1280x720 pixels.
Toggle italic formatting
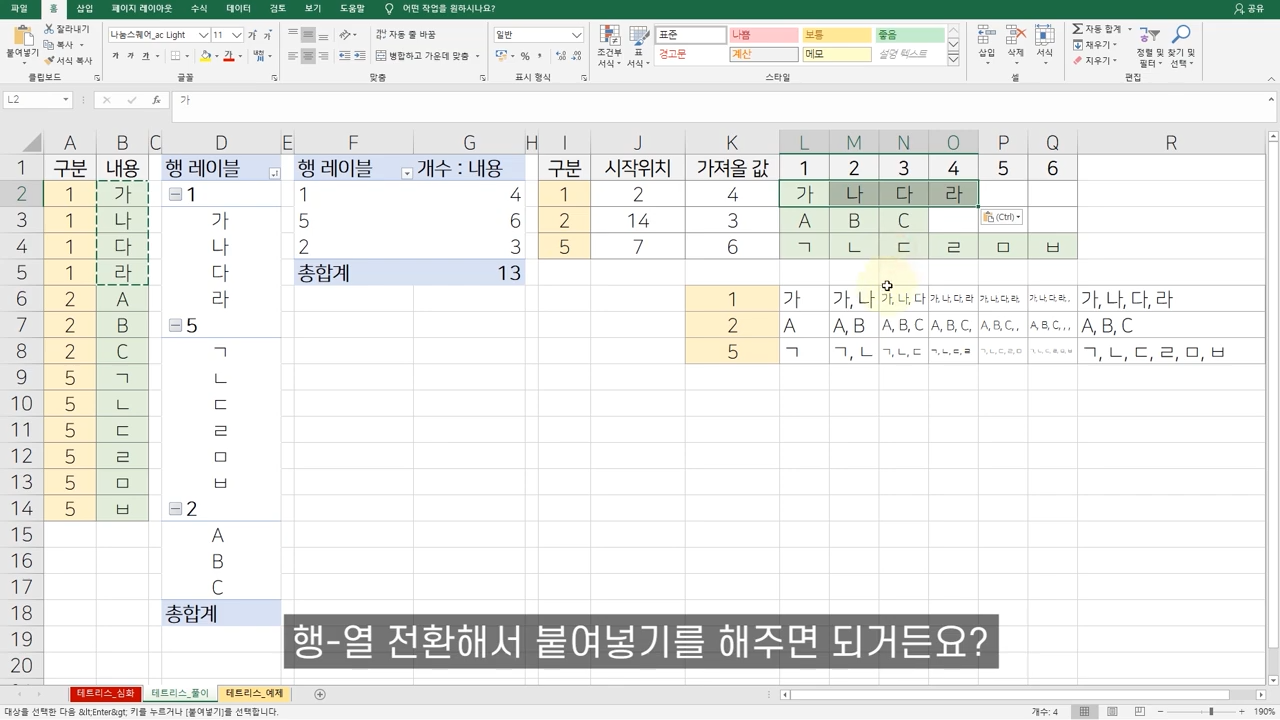[130, 56]
